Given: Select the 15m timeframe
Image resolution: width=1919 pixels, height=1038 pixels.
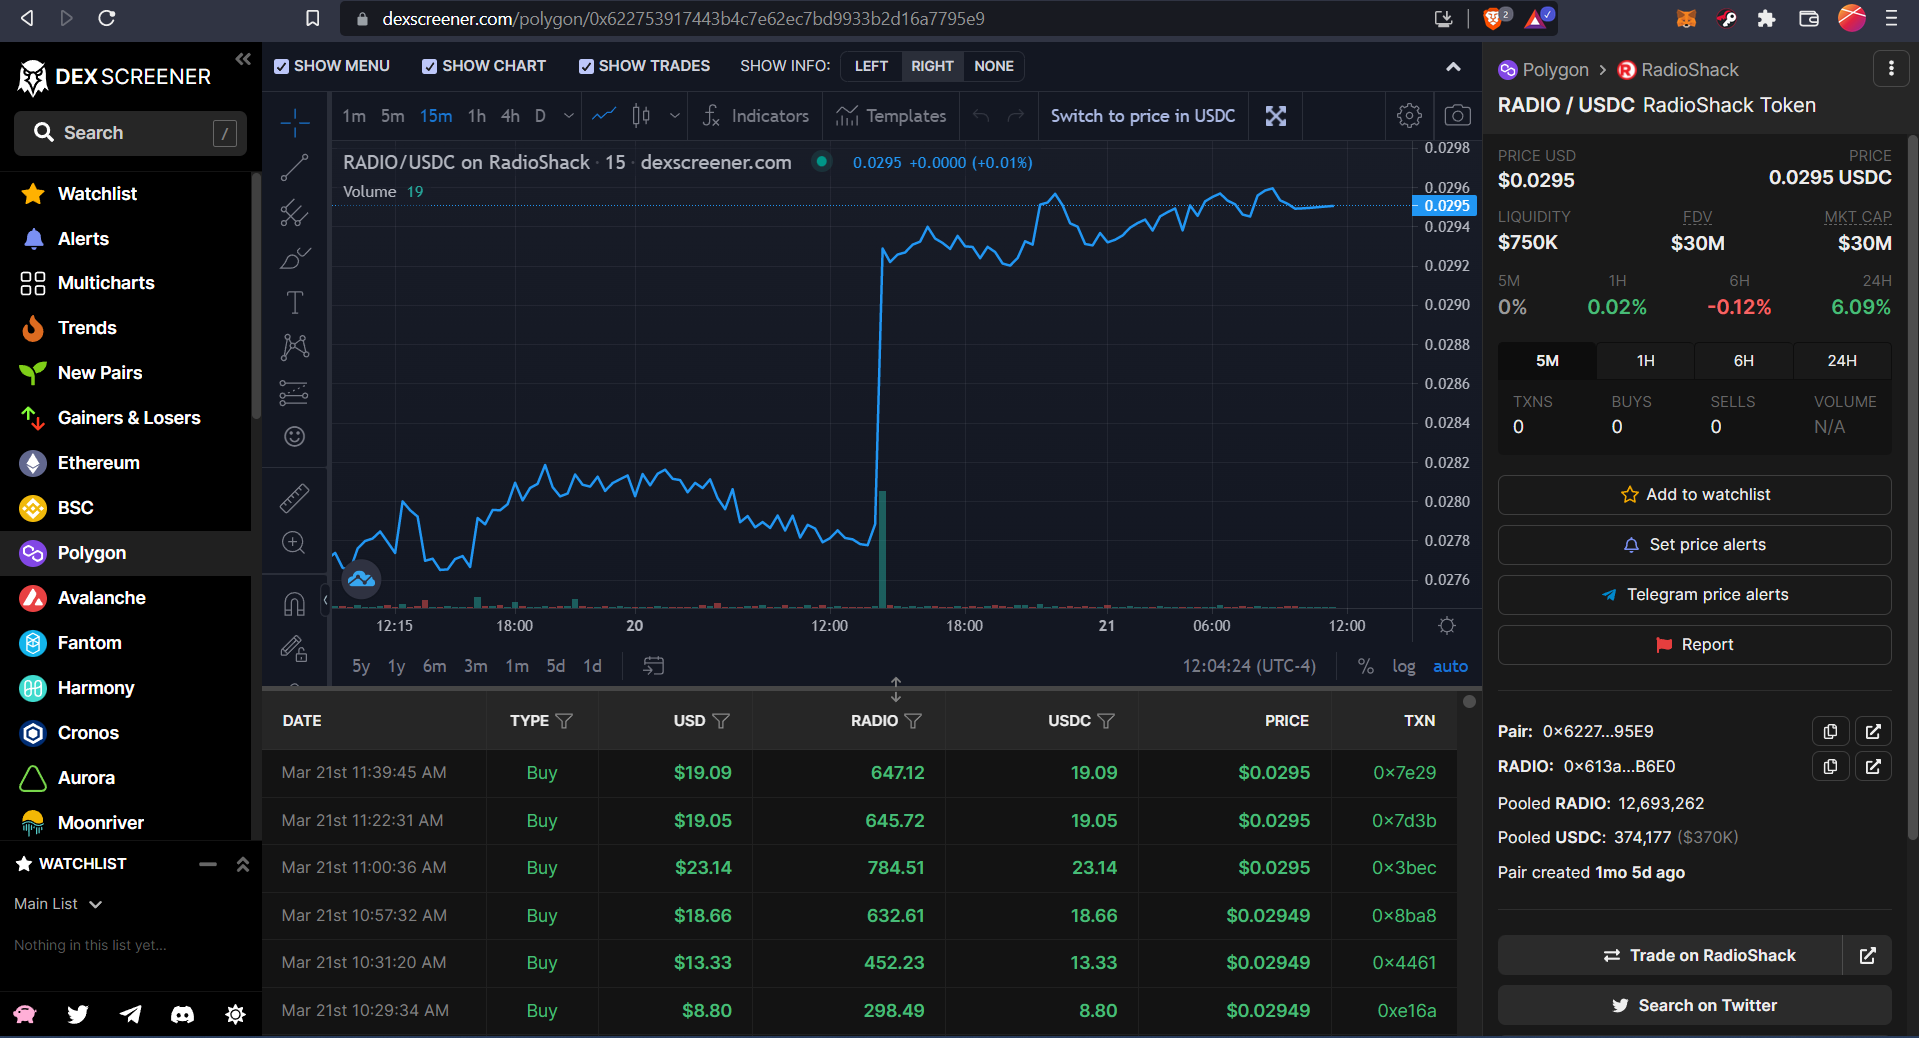Looking at the screenshot, I should pos(436,116).
